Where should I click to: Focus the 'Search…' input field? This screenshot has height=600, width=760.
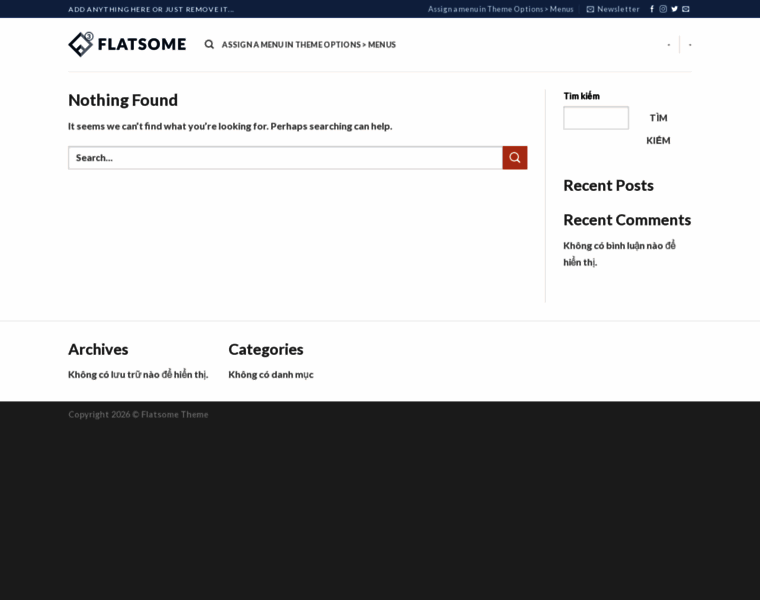point(285,157)
